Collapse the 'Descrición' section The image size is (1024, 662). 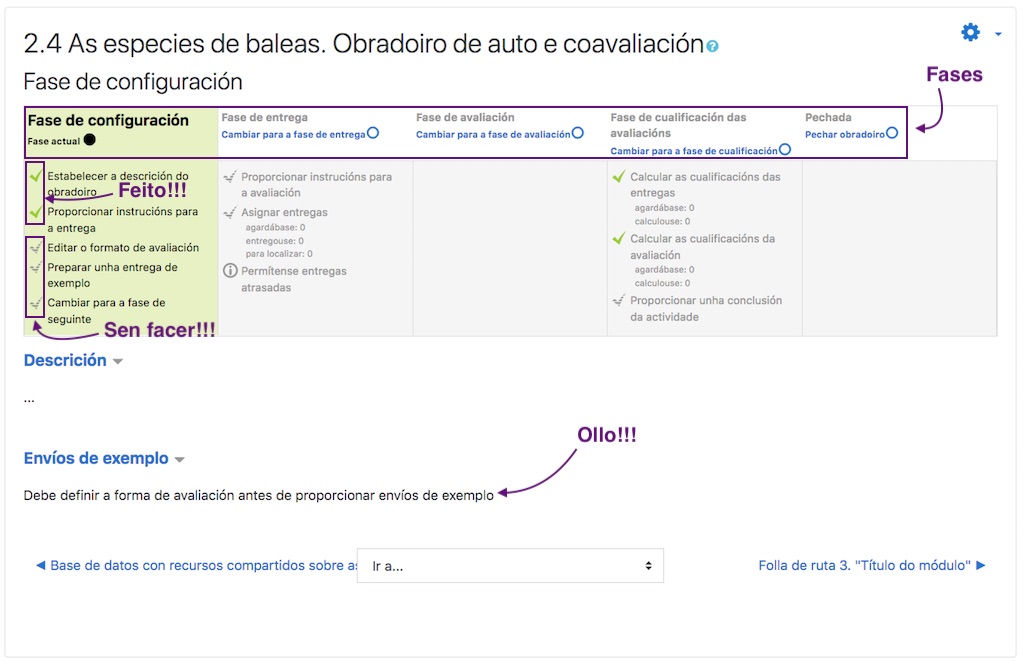pyautogui.click(x=118, y=361)
